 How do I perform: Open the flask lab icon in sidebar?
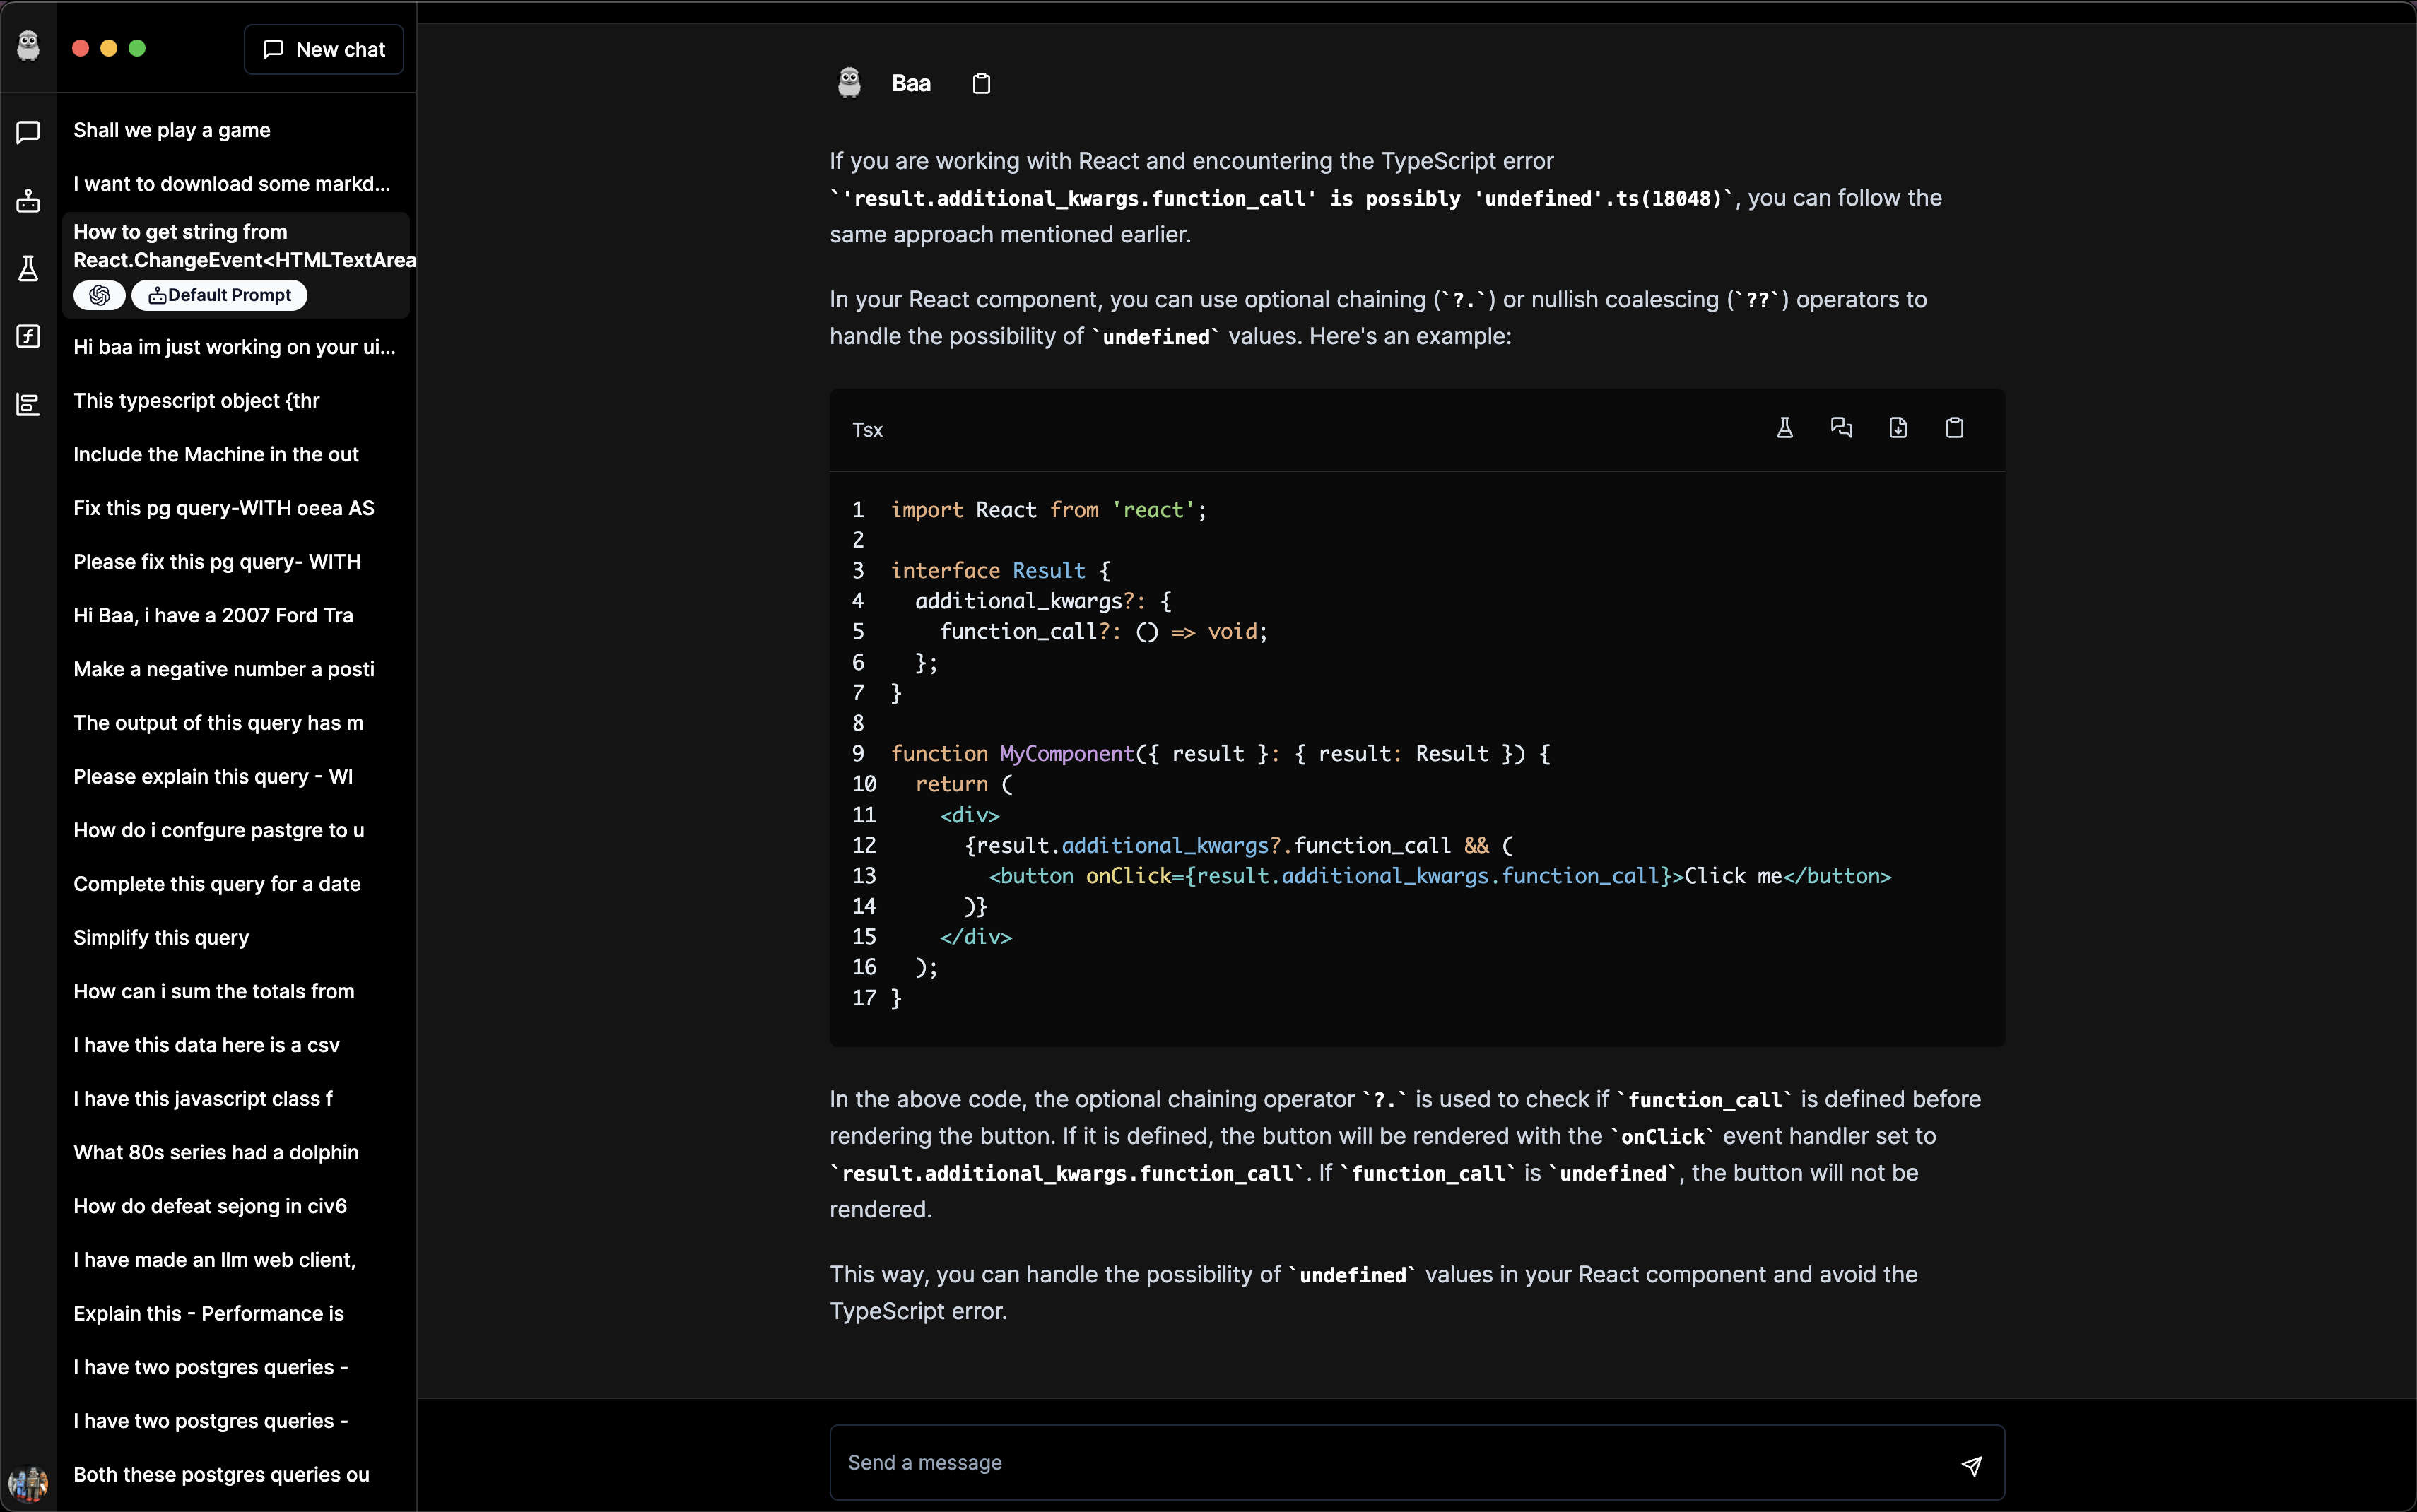coord(28,268)
